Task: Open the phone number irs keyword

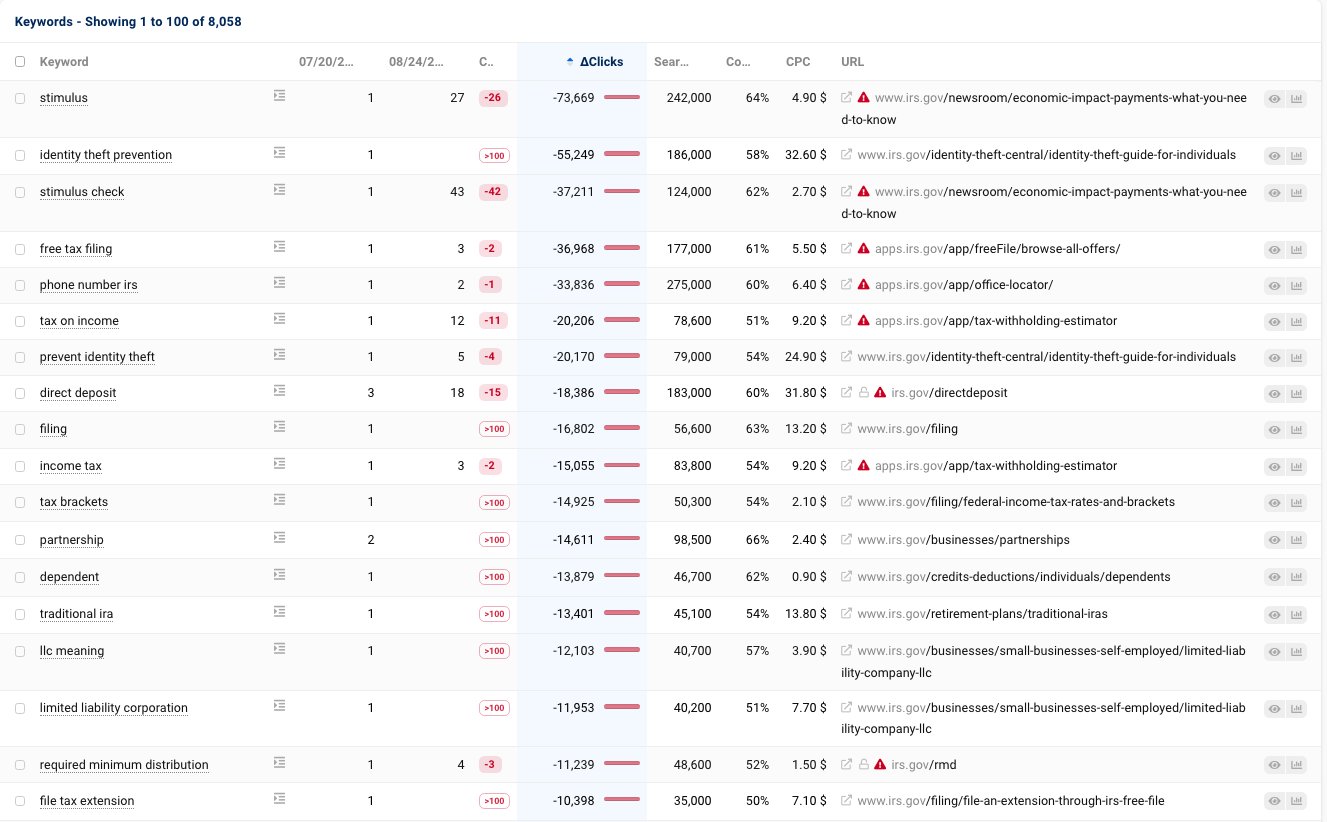Action: point(89,285)
